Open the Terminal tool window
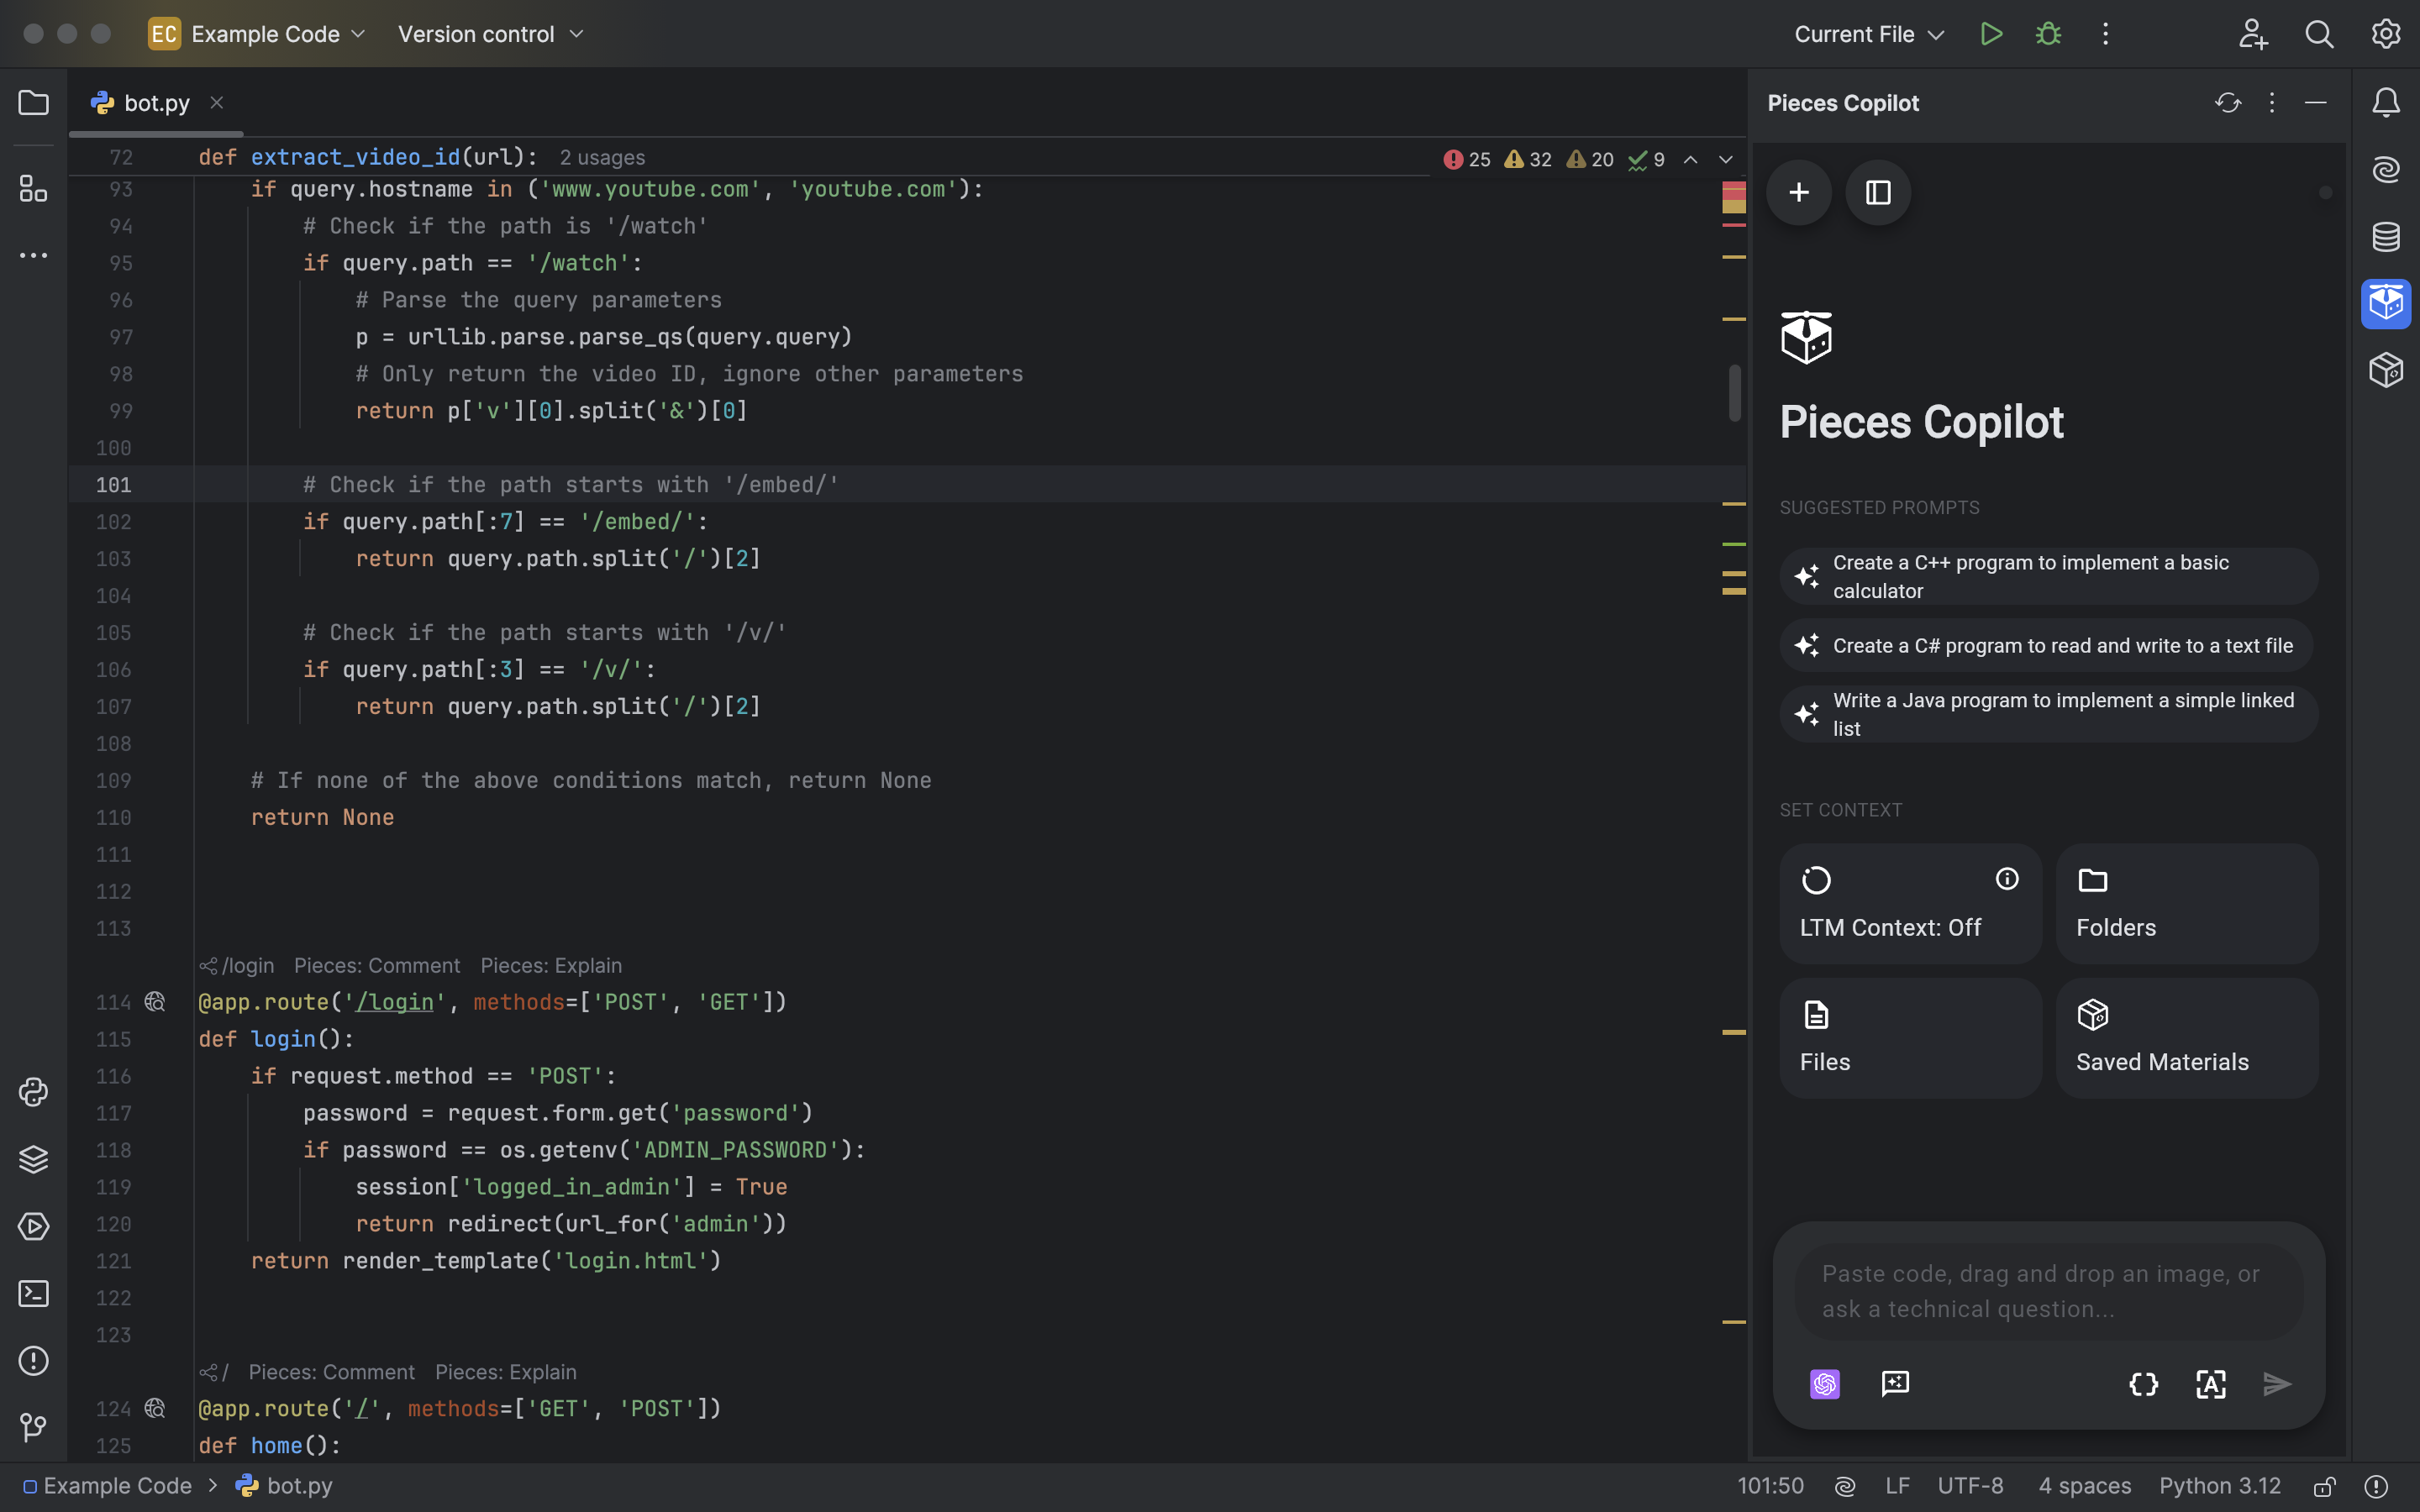 (x=33, y=1294)
